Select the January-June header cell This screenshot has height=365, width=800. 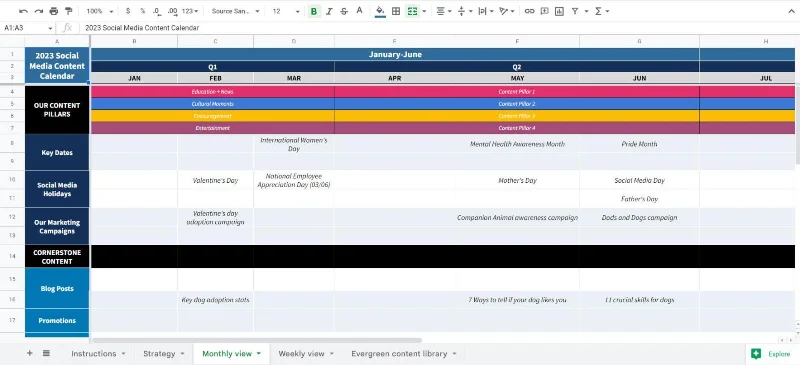tap(395, 54)
